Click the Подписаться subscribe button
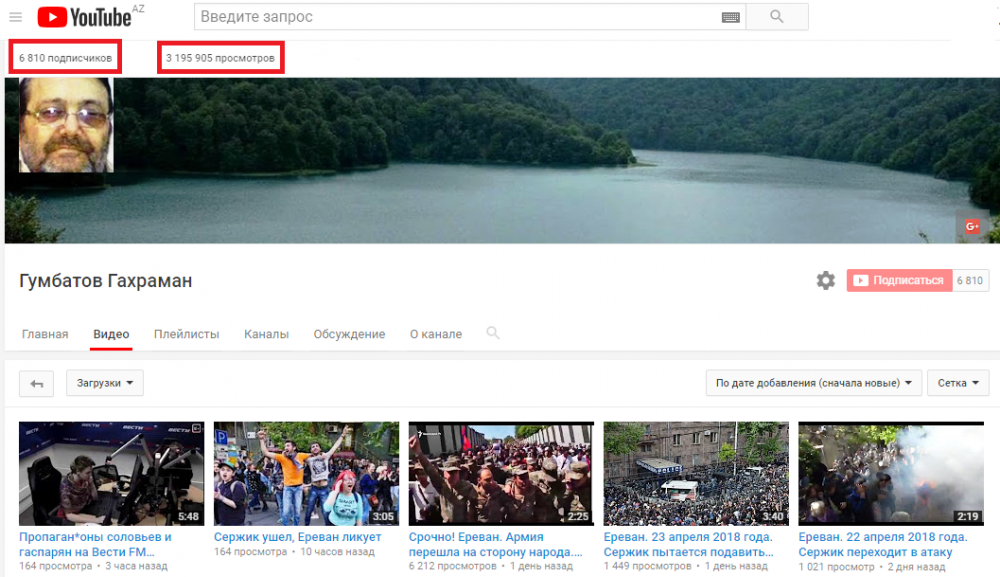The width and height of the screenshot is (1000, 577). [x=897, y=281]
